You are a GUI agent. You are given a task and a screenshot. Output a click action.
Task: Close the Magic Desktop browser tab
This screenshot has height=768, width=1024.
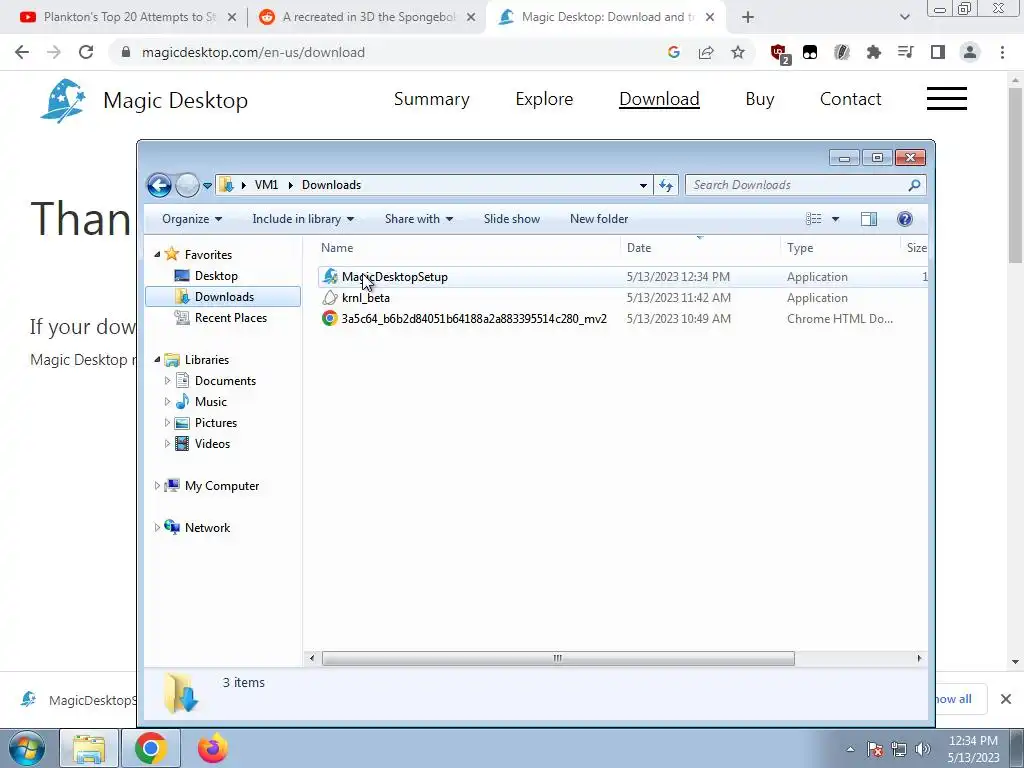coord(710,18)
